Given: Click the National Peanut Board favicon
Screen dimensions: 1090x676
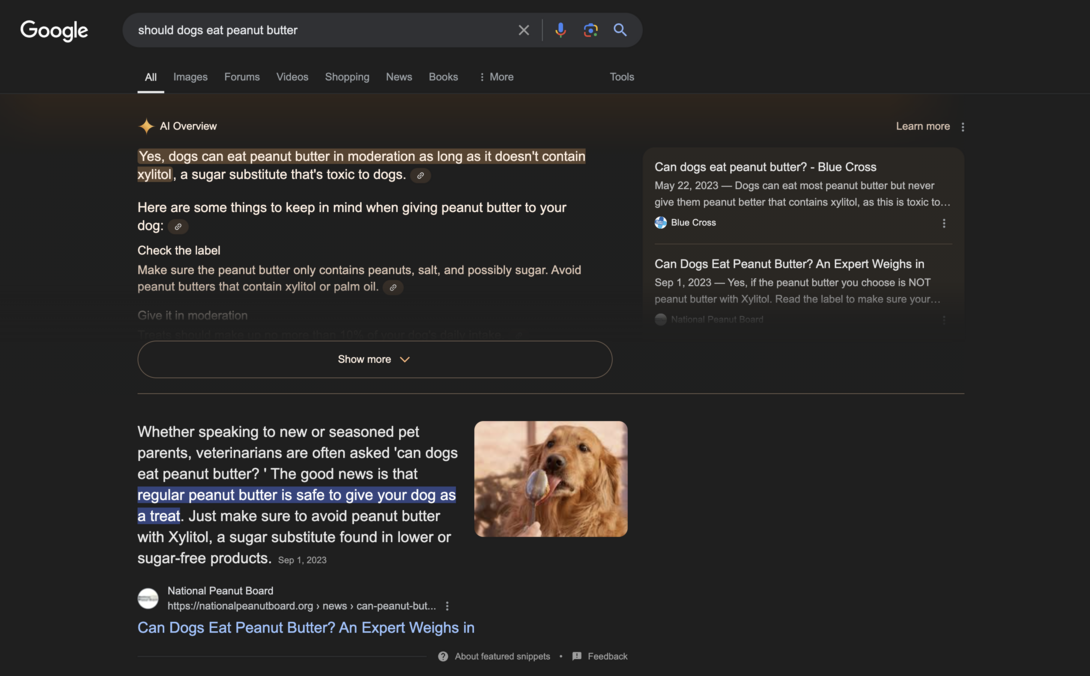Looking at the screenshot, I should 148,598.
